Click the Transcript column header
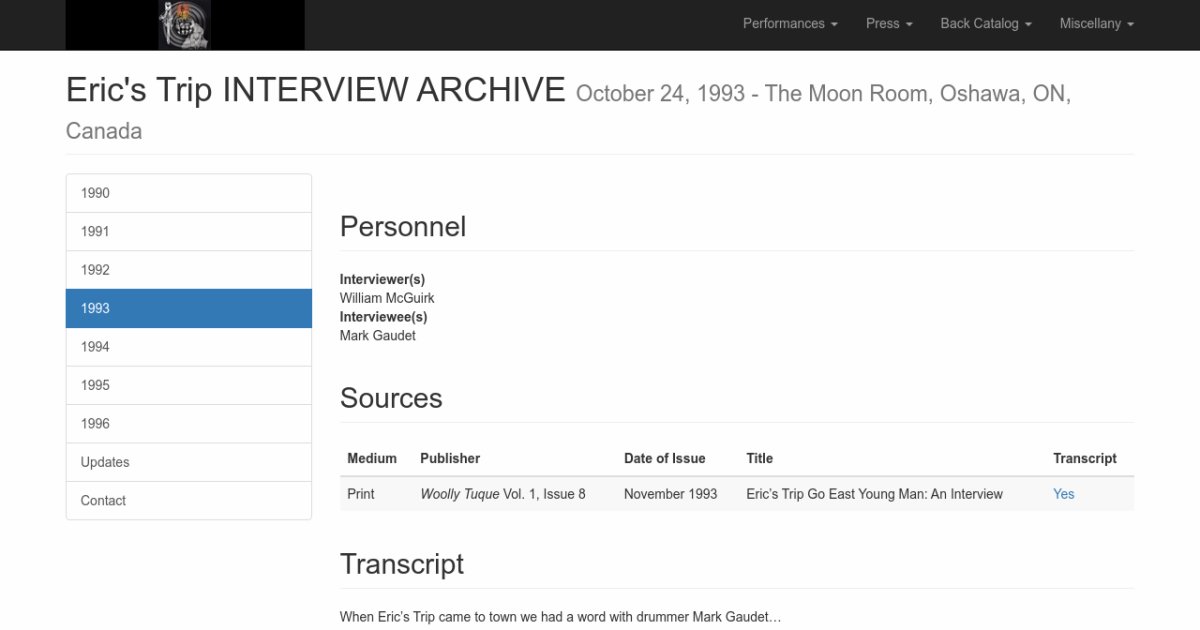 click(x=1084, y=458)
